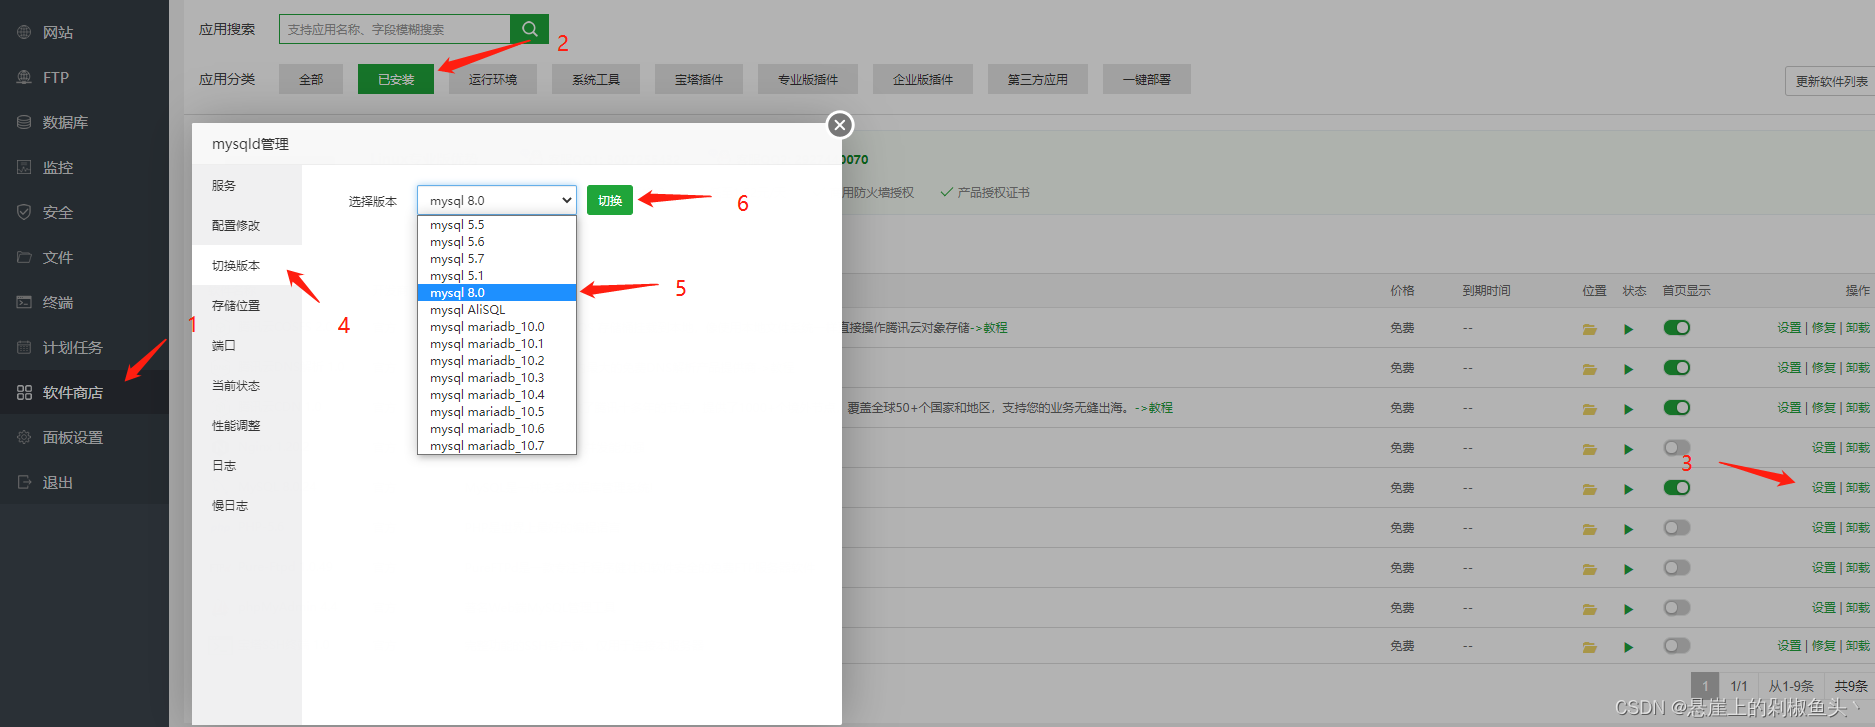This screenshot has height=727, width=1875.
Task: Open the 选择版本 version select box
Action: pos(497,200)
